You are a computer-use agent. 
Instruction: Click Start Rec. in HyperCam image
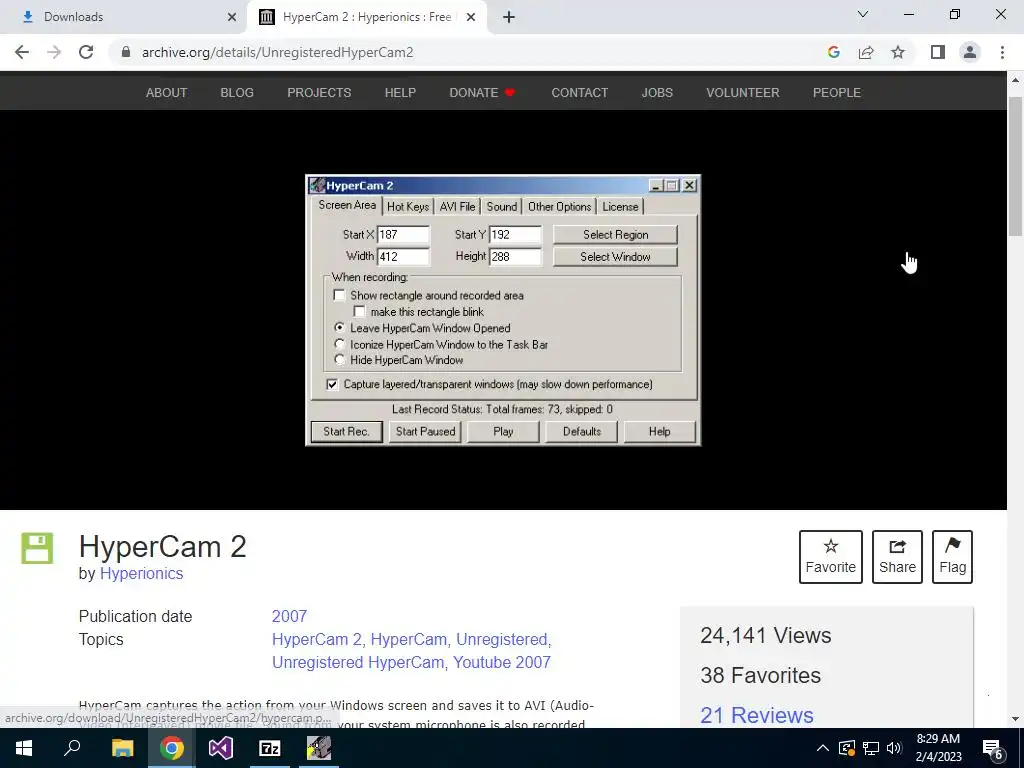[x=346, y=432]
